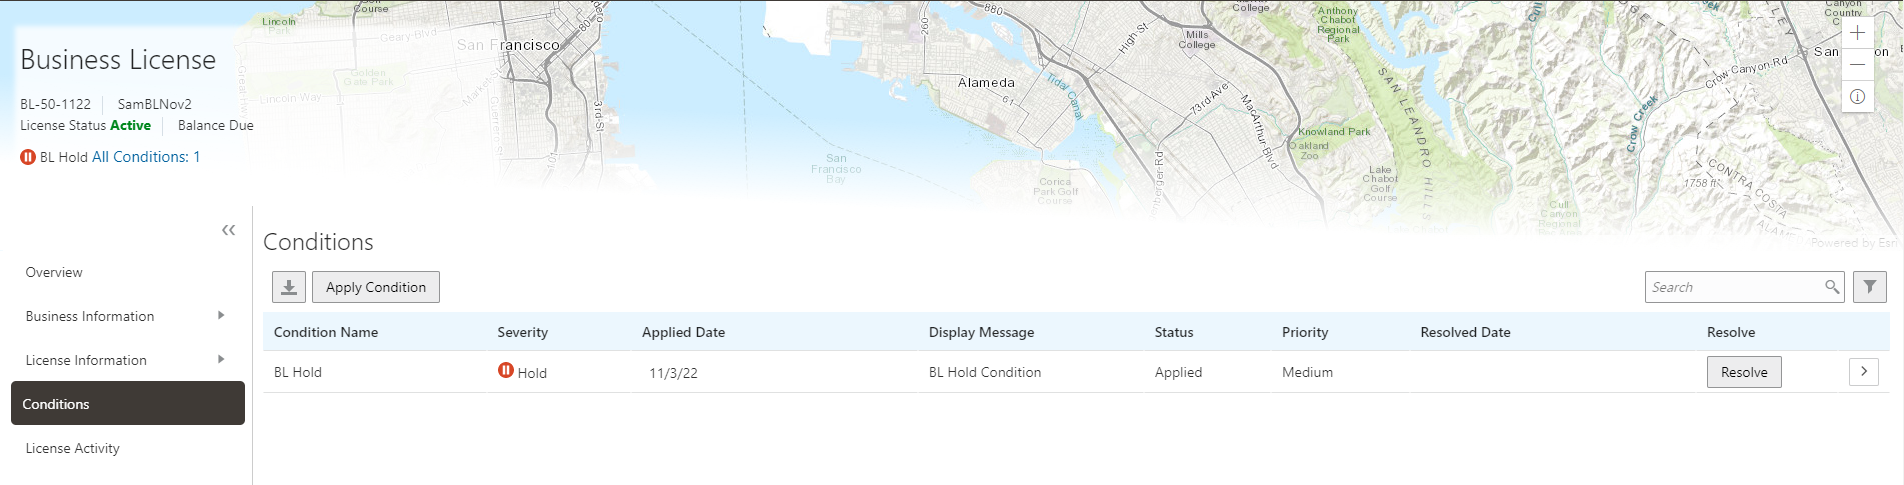The image size is (1904, 485).
Task: Open BL Hold row details chevron
Action: [1863, 372]
